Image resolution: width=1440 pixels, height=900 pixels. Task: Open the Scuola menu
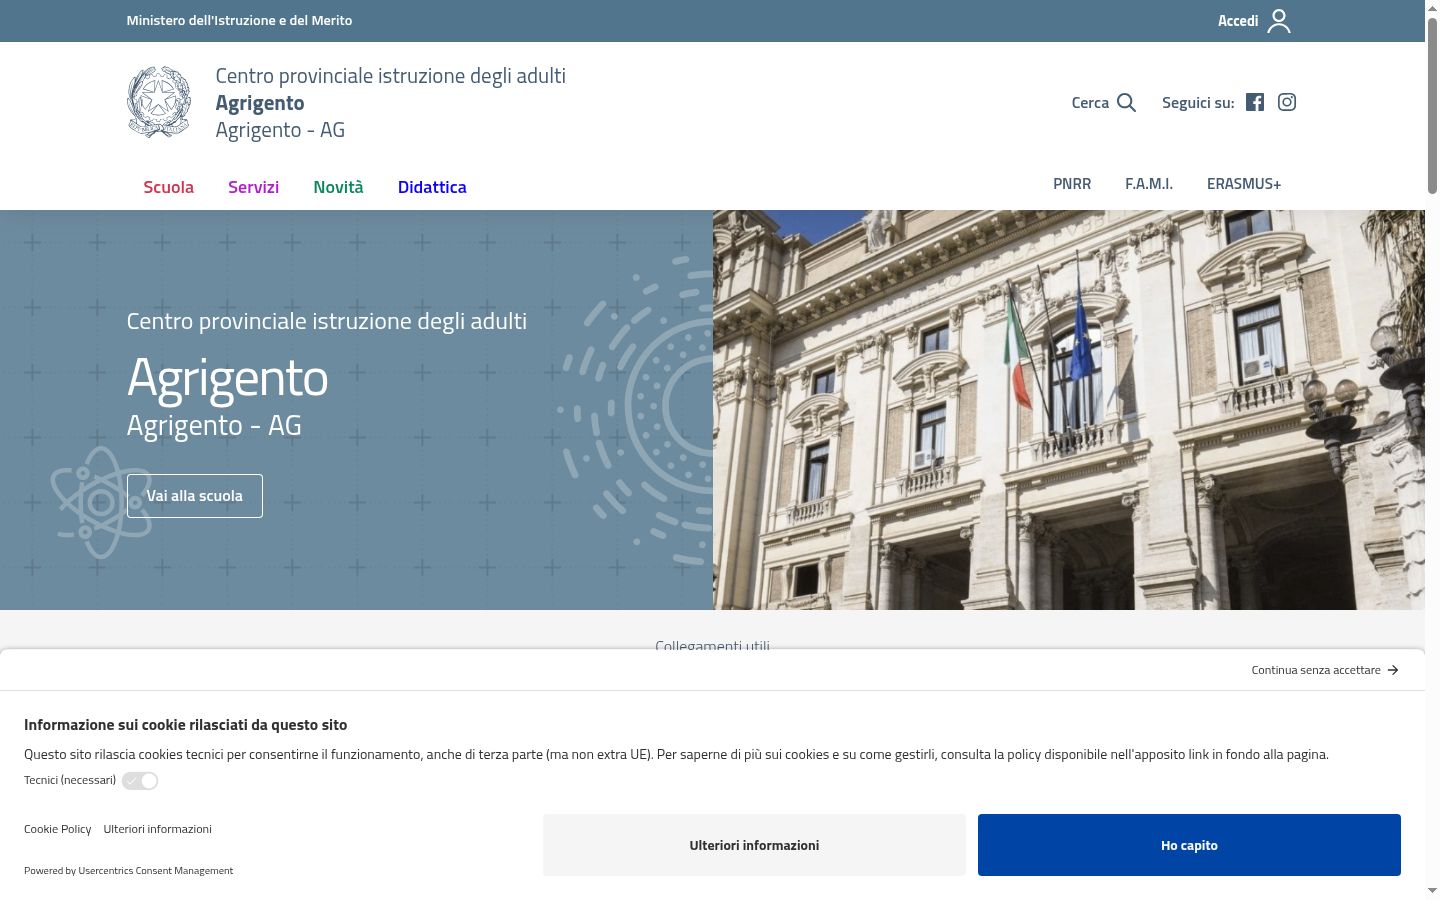pos(168,187)
